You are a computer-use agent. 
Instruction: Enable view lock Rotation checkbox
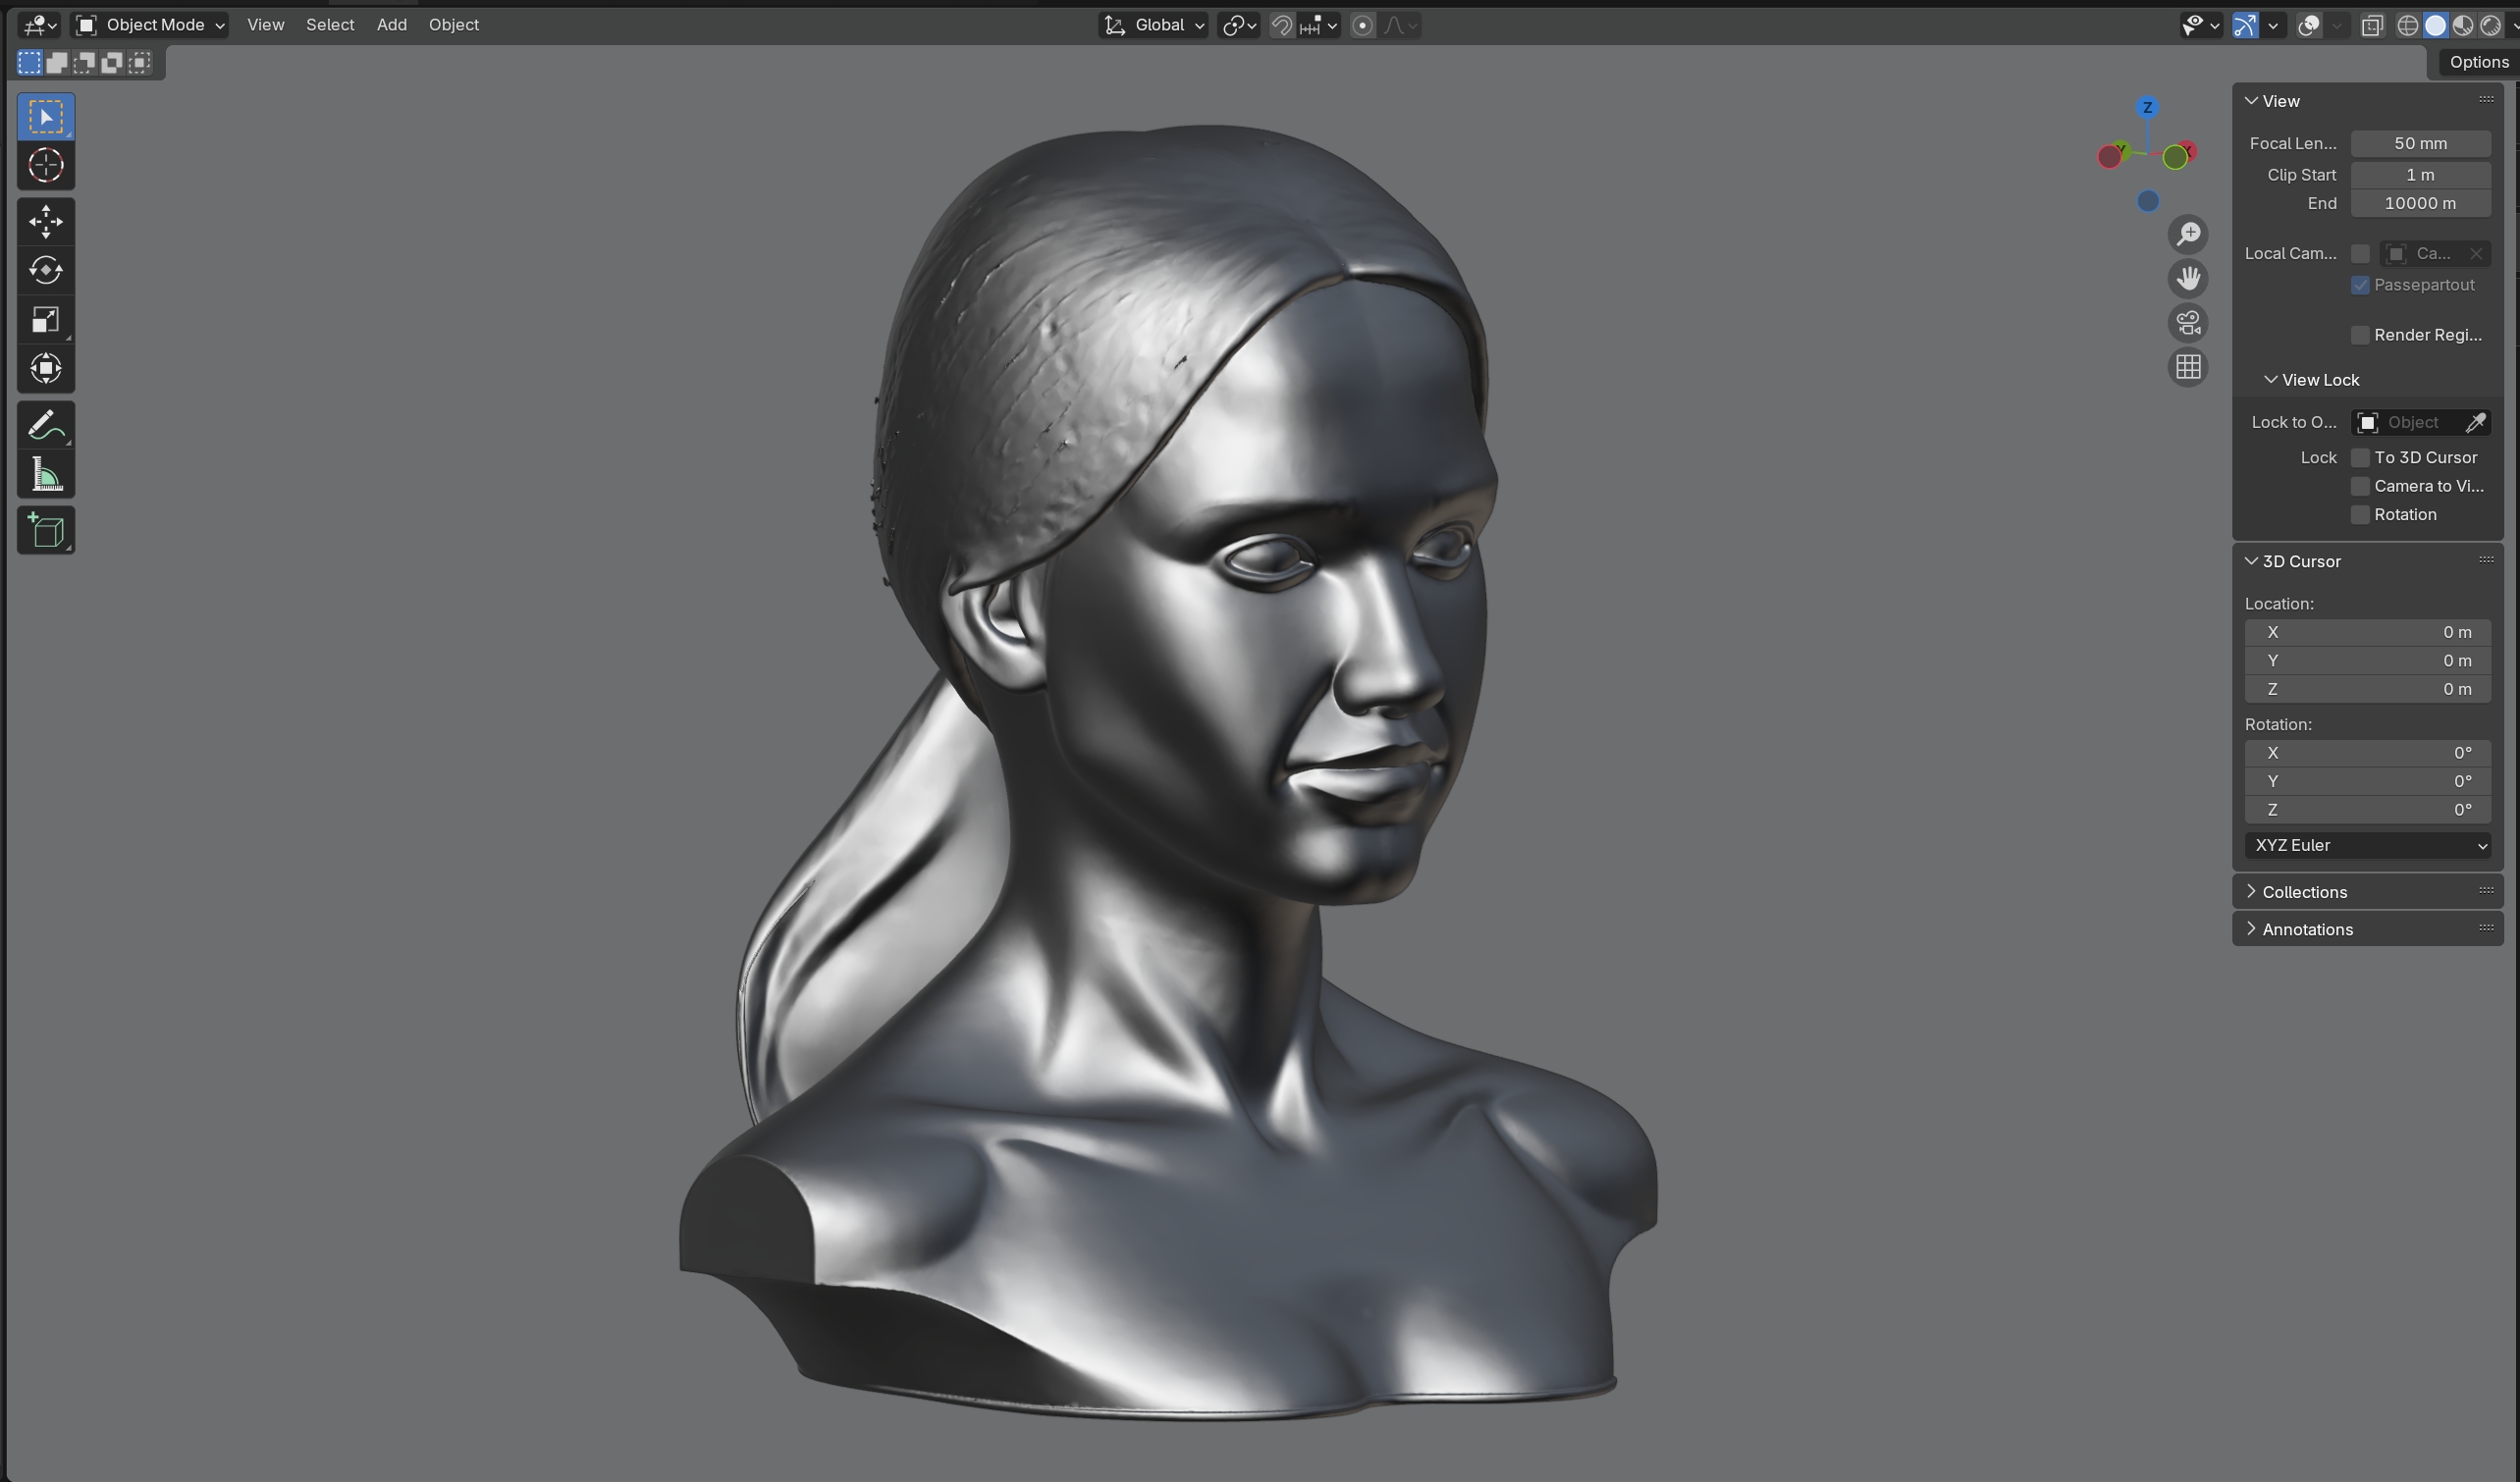click(x=2360, y=514)
